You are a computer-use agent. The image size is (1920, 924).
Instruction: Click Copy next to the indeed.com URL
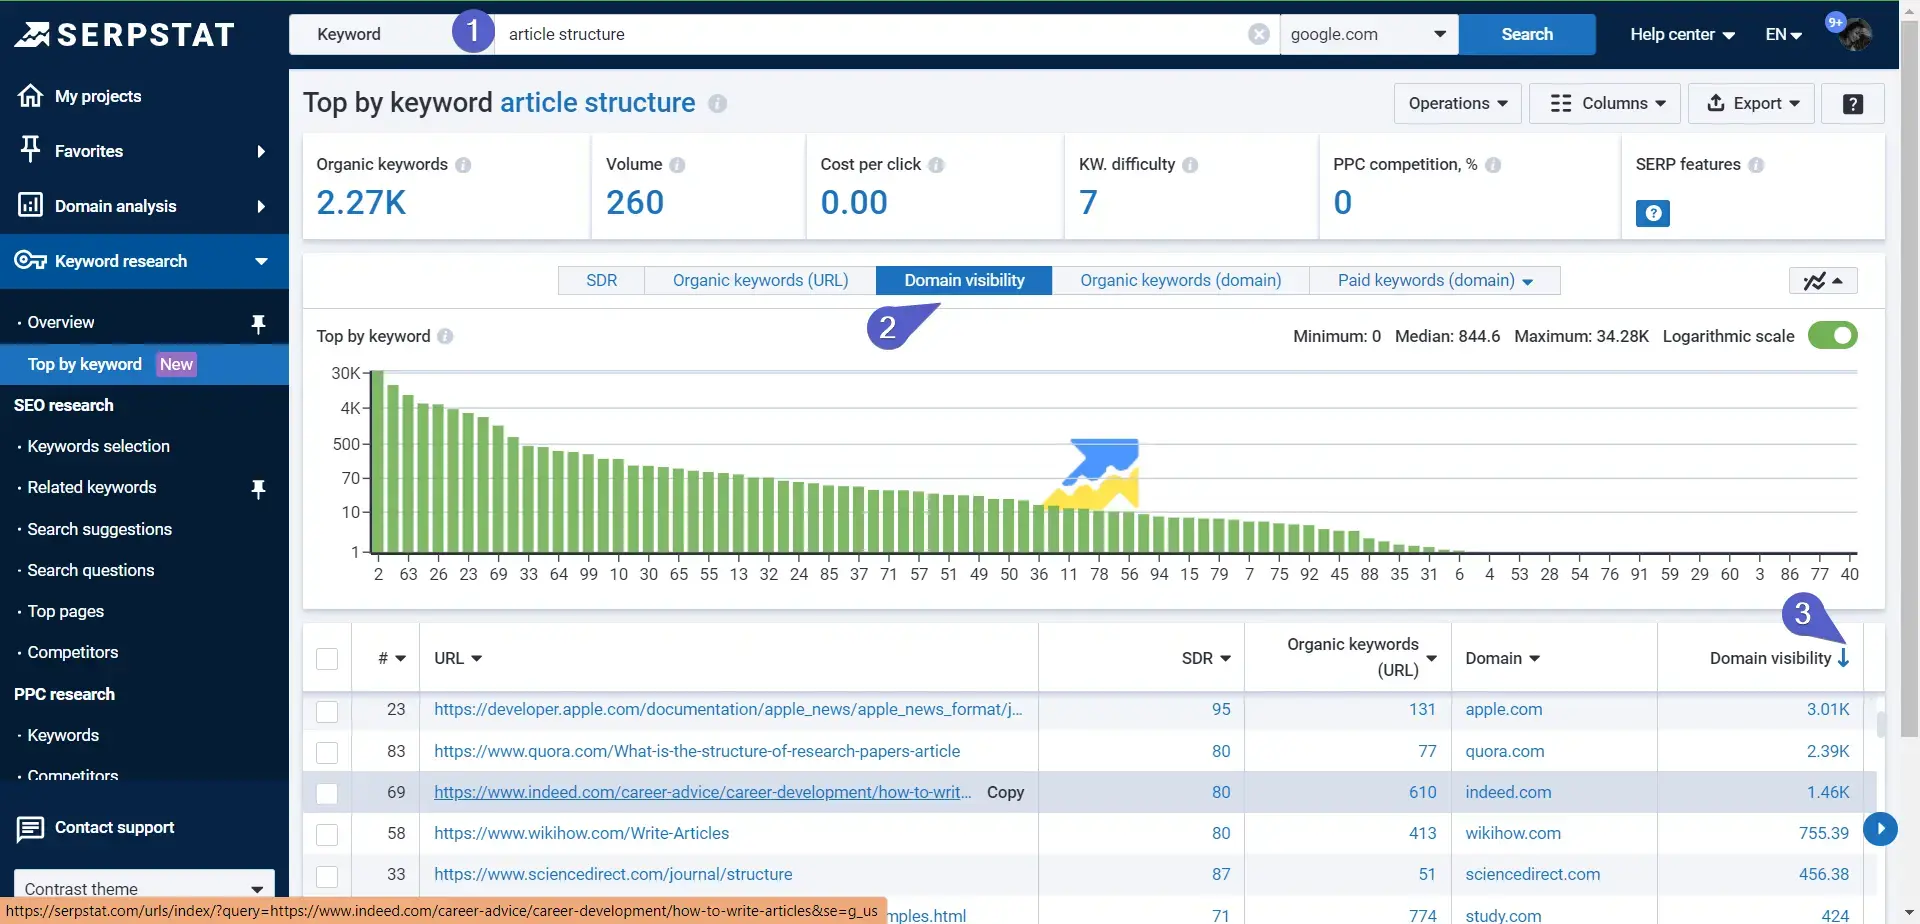pyautogui.click(x=1005, y=792)
